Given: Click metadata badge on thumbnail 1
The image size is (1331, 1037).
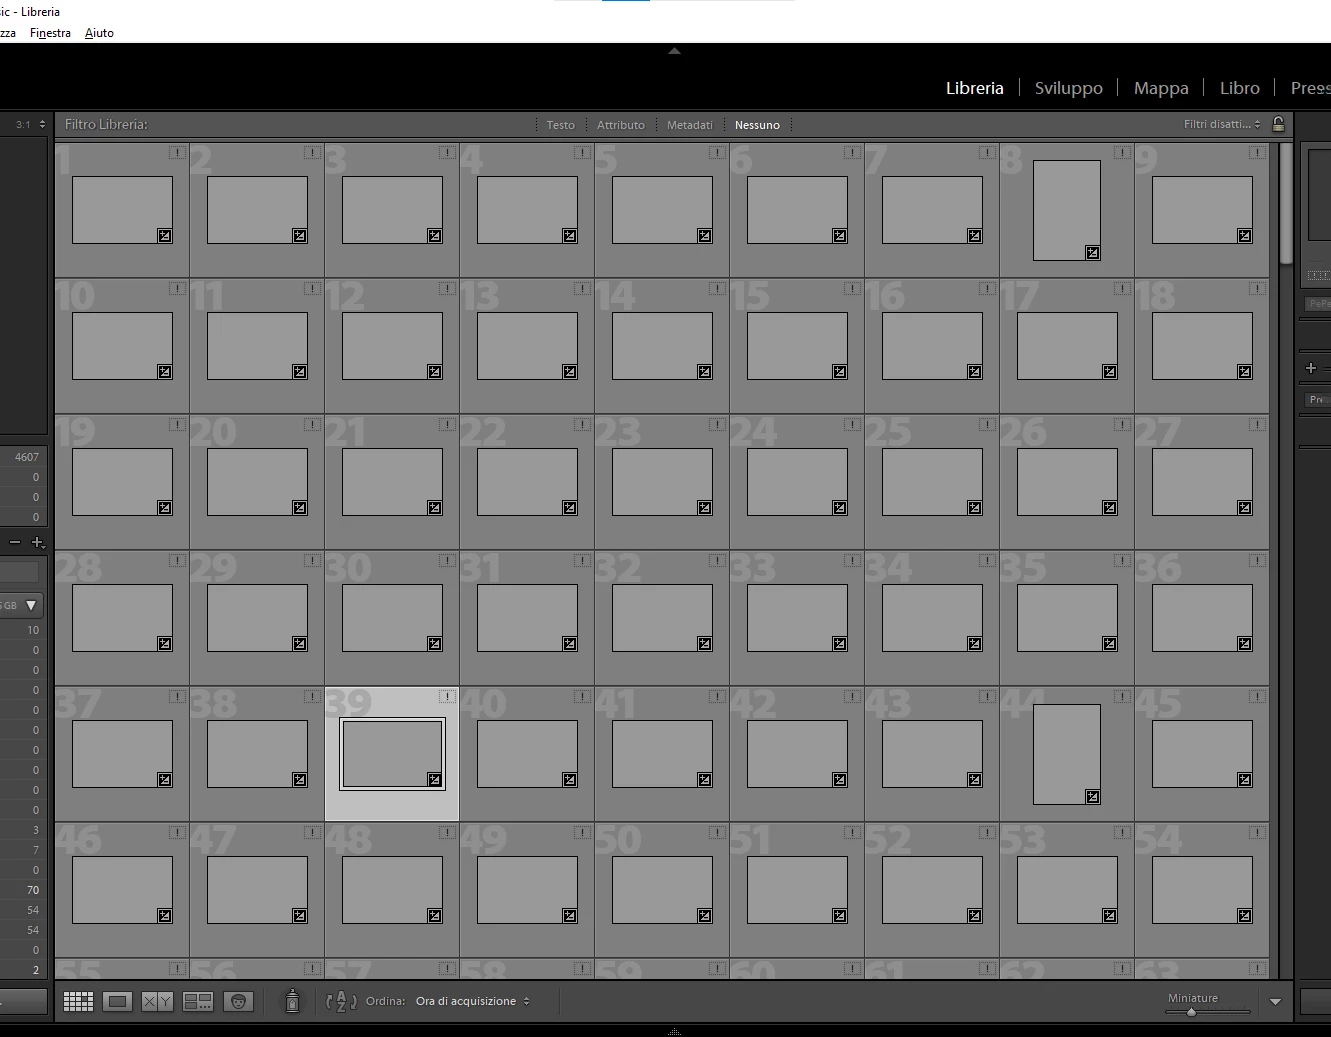Looking at the screenshot, I should point(165,236).
